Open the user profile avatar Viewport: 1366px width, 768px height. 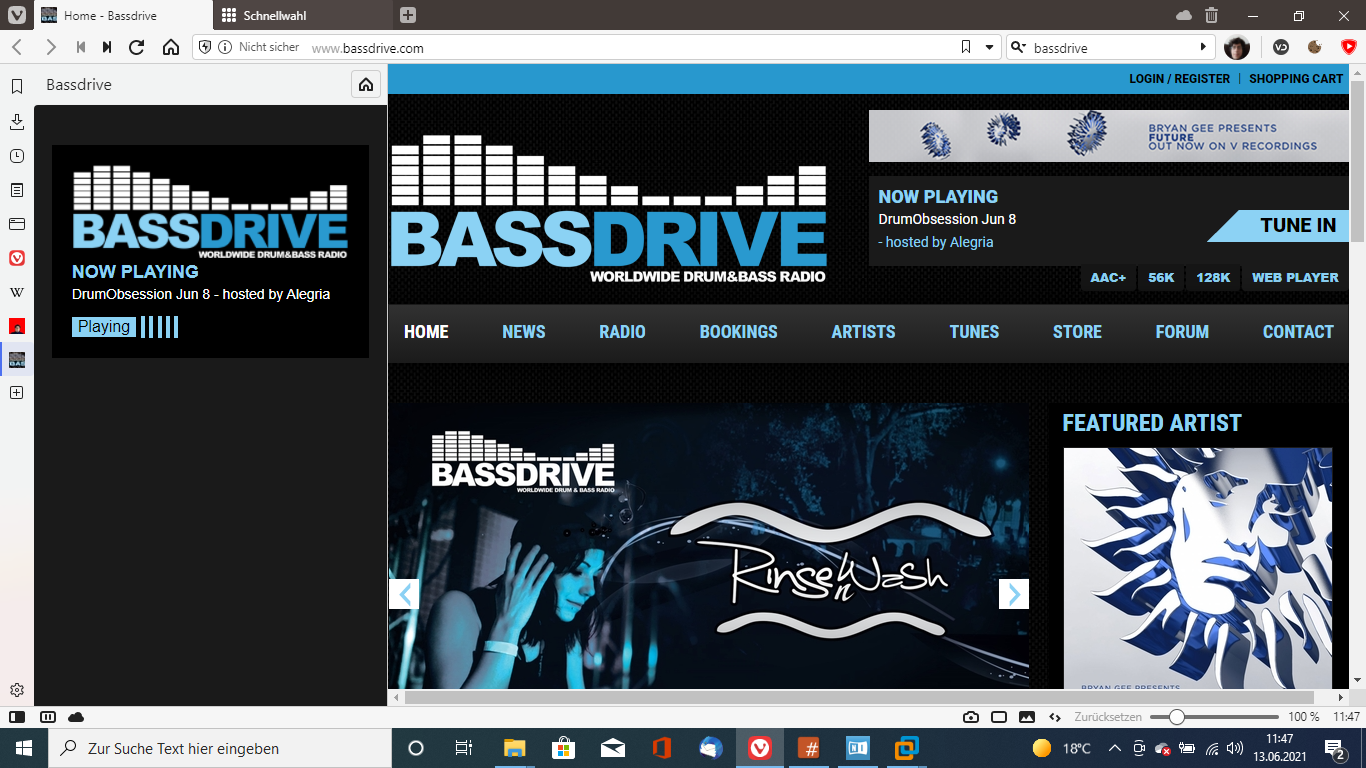coord(1237,47)
